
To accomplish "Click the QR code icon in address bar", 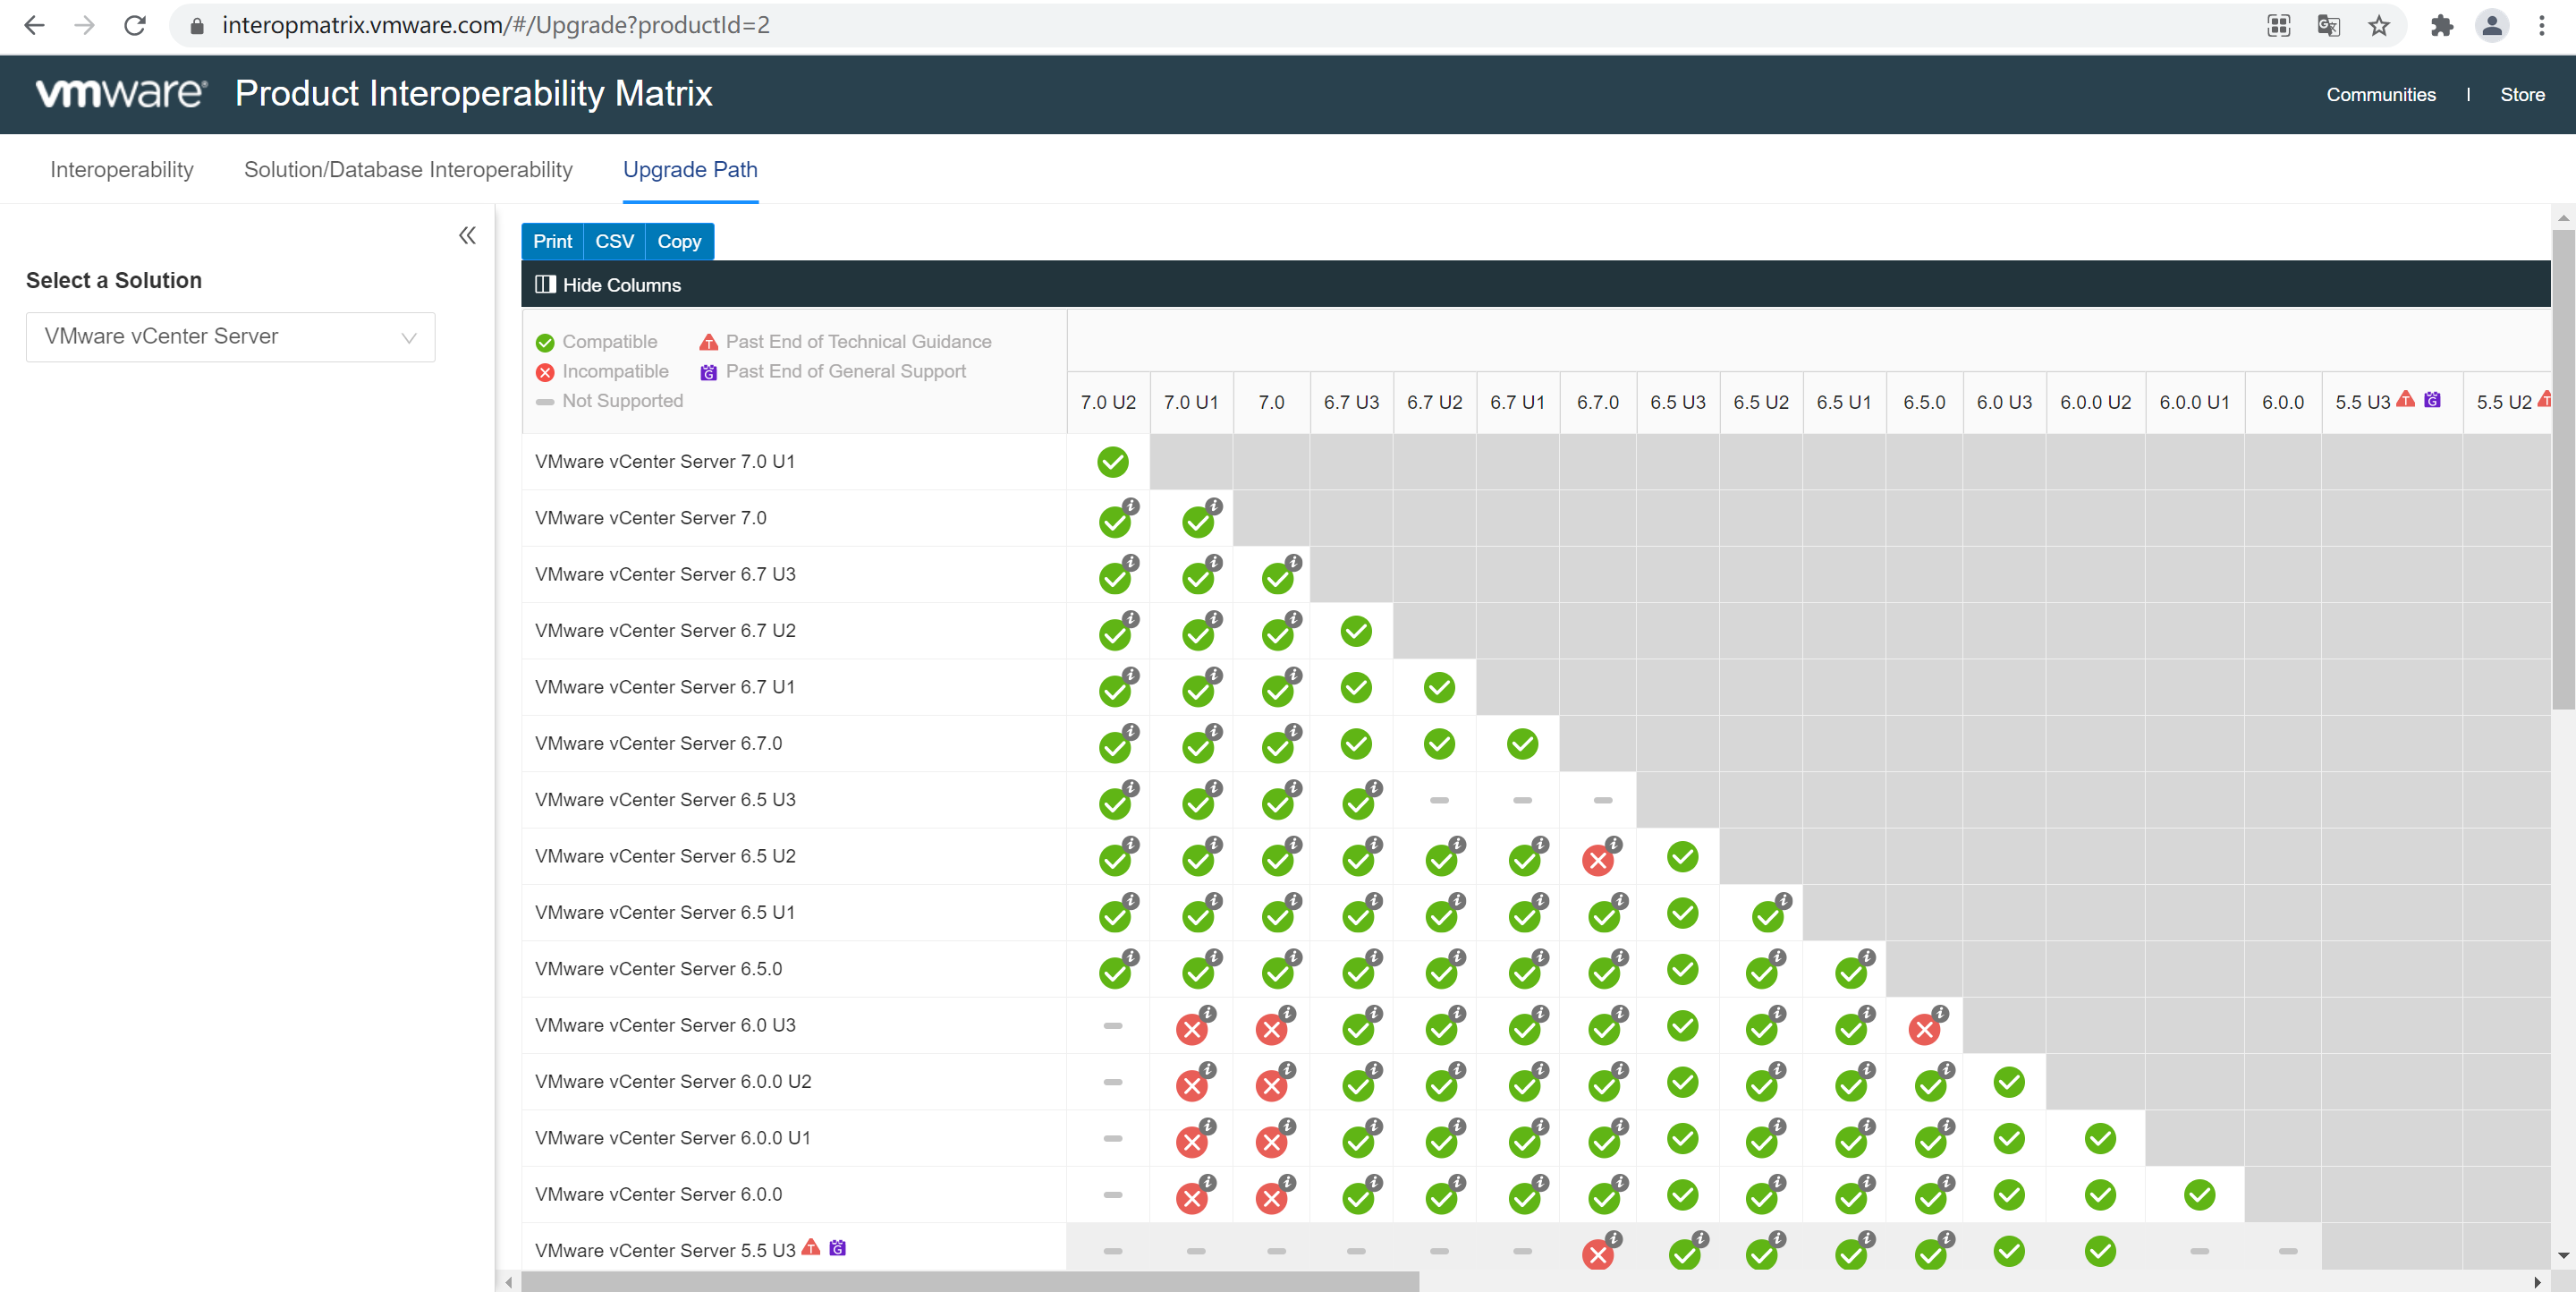I will (x=2278, y=25).
